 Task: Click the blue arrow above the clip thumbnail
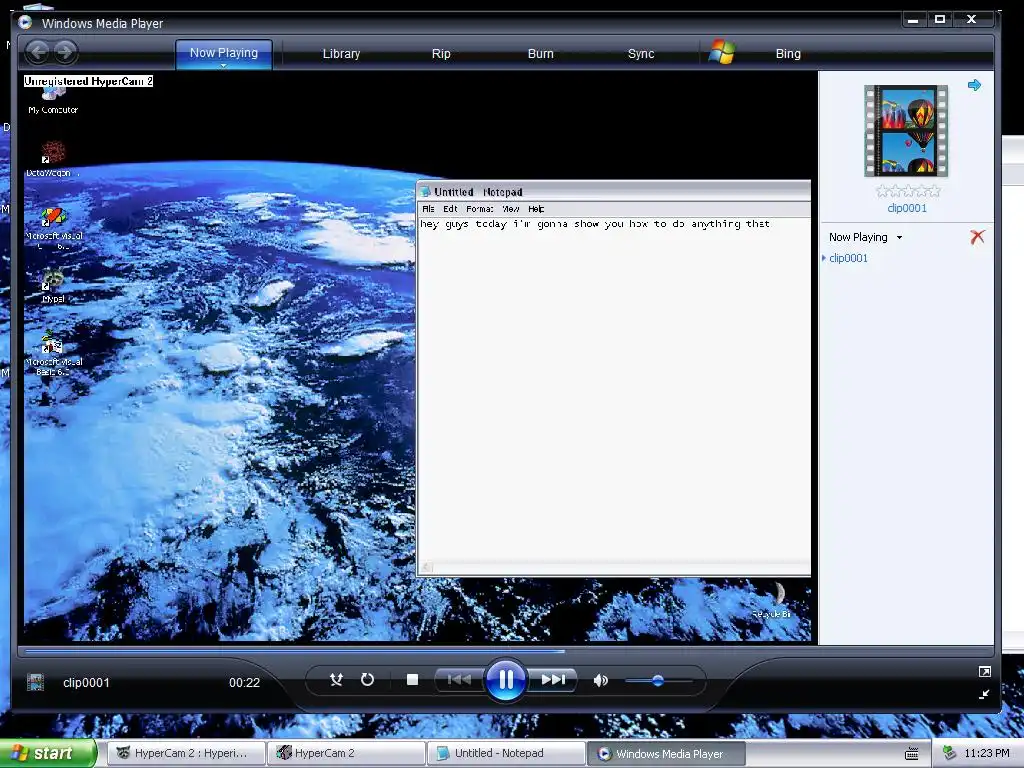(974, 85)
